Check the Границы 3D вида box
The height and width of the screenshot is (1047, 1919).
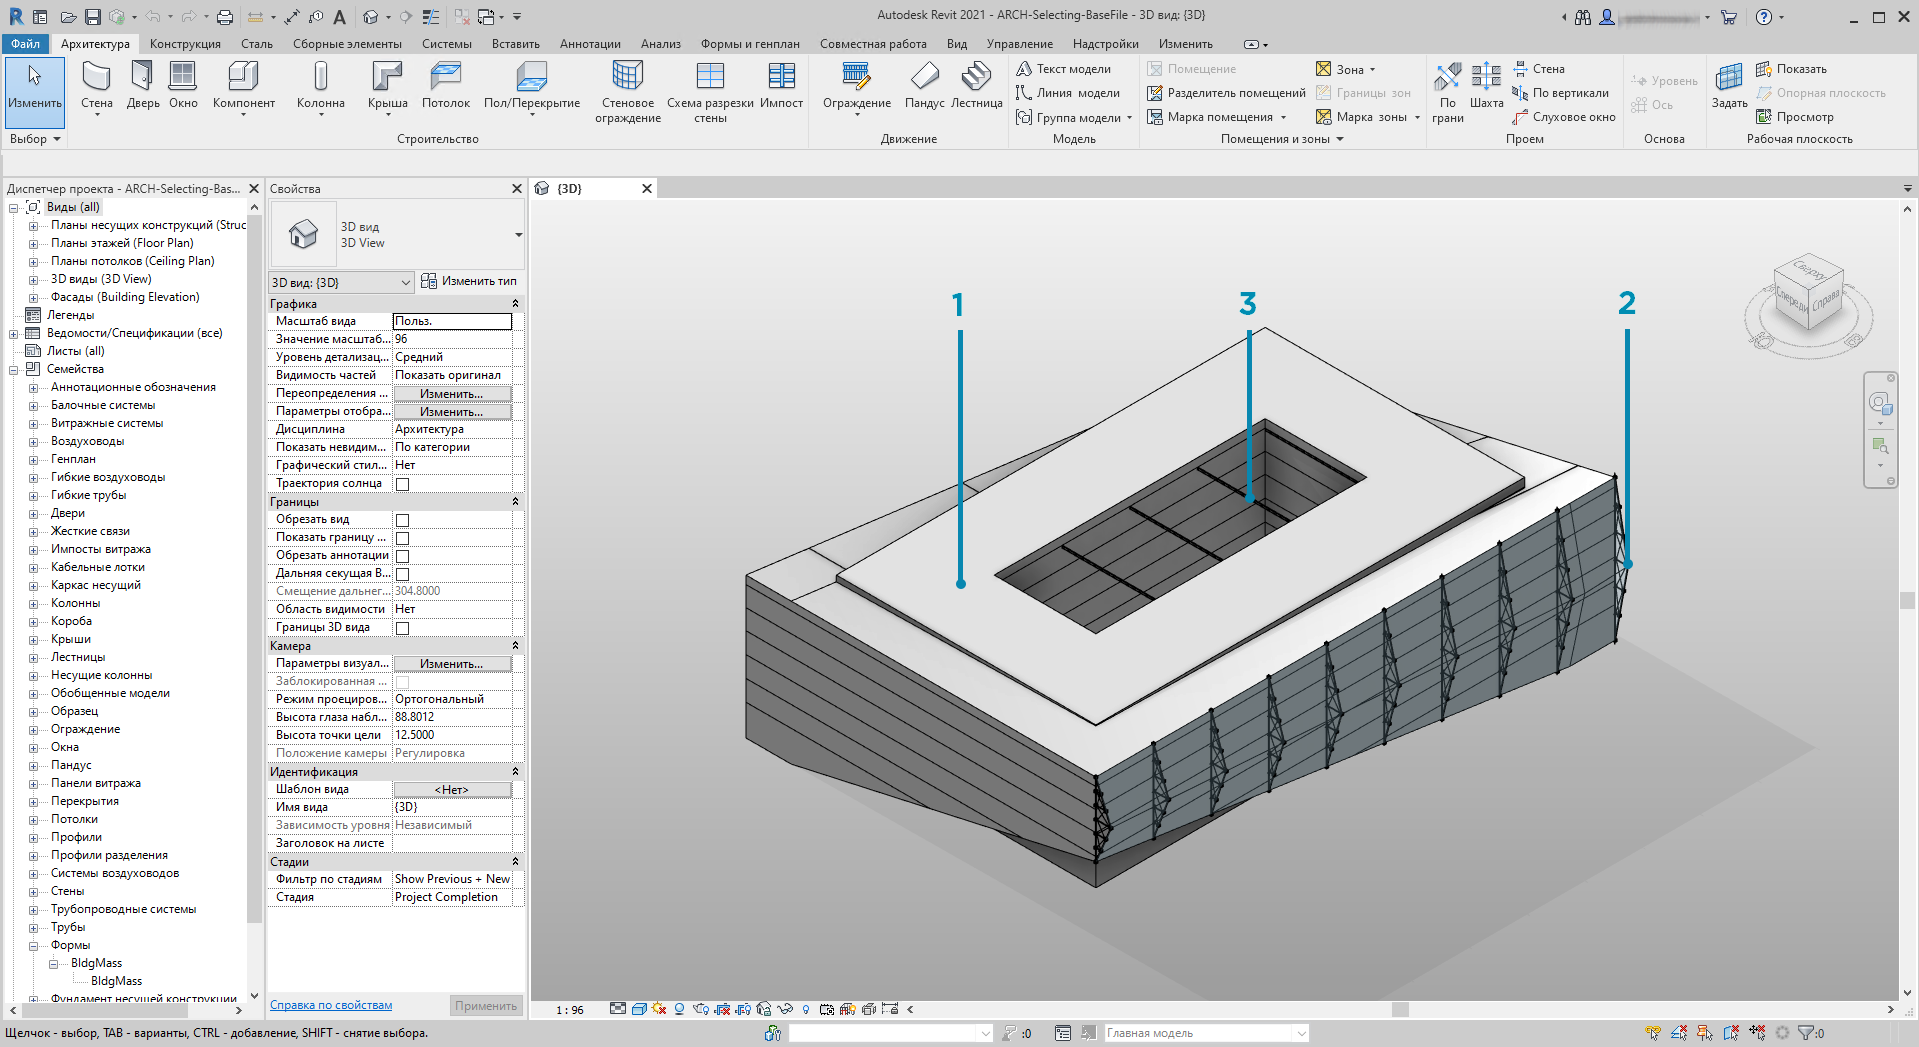(403, 628)
